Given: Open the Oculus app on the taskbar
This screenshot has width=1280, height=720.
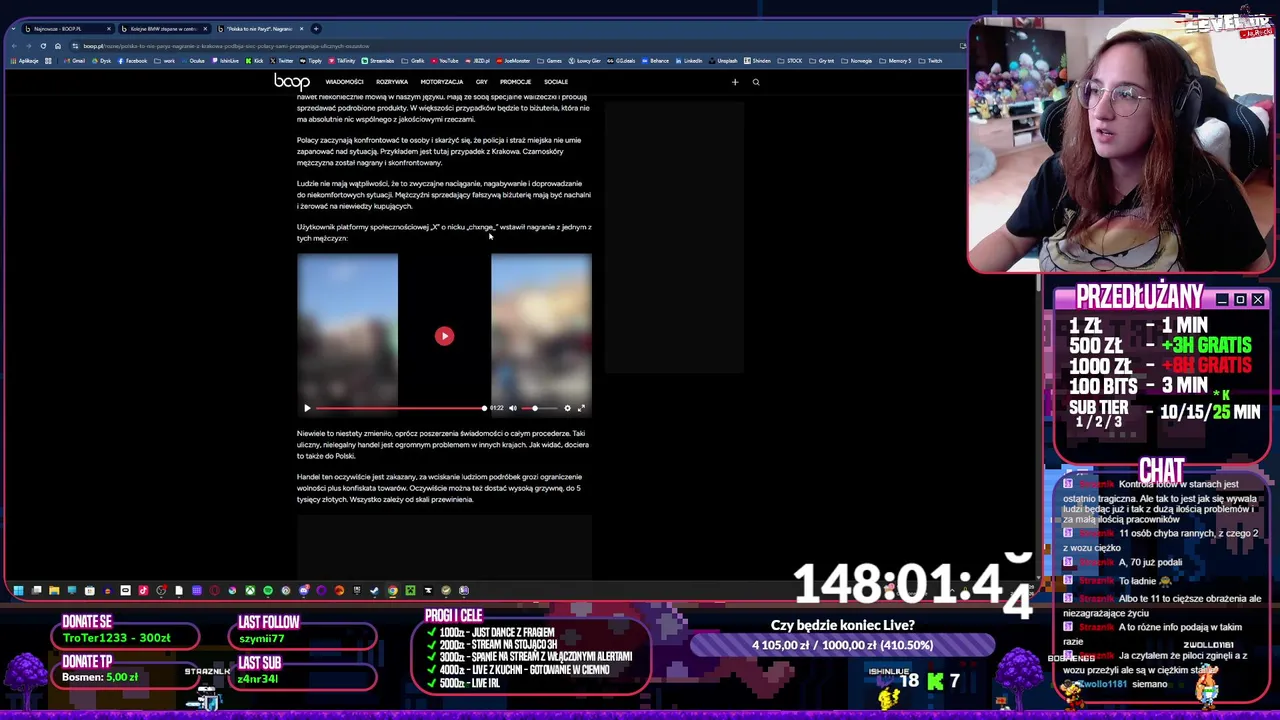Looking at the screenshot, I should [x=126, y=591].
